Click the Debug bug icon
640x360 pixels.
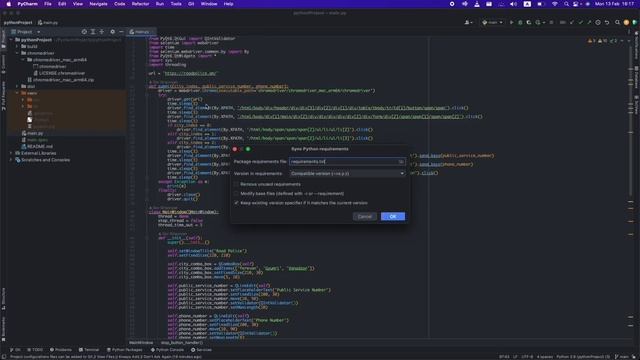click(520, 22)
